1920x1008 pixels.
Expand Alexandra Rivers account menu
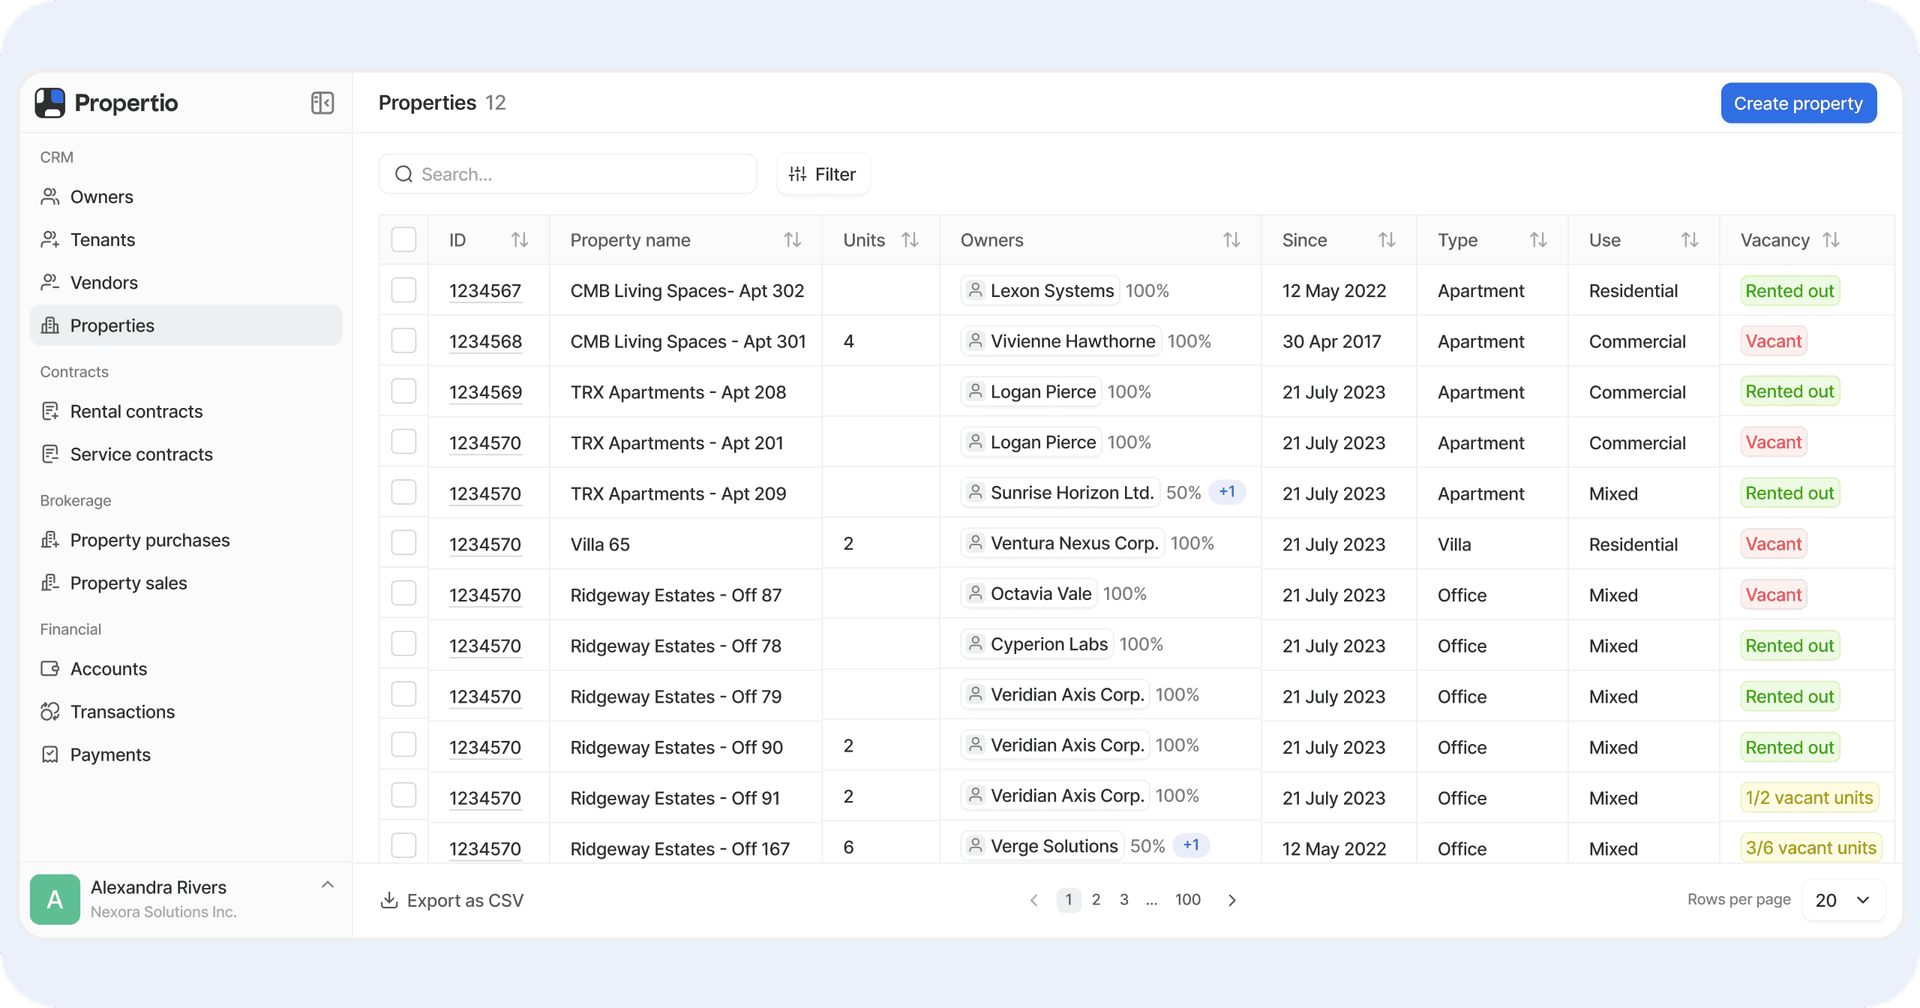click(327, 886)
